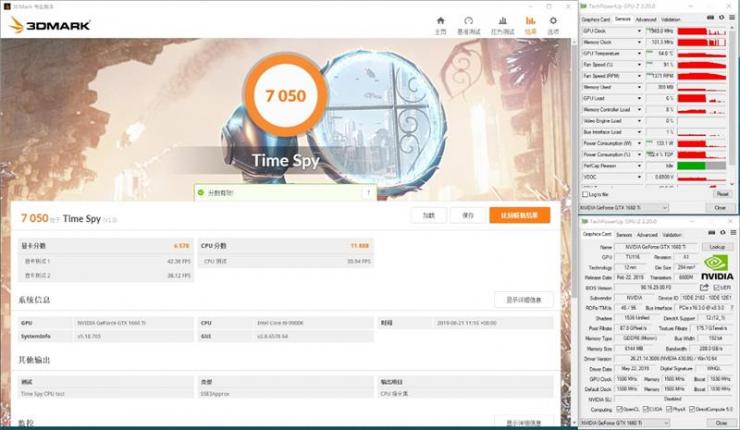The image size is (740, 430).
Task: Click Close button in GPU-Z Sensors window
Action: (x=720, y=208)
